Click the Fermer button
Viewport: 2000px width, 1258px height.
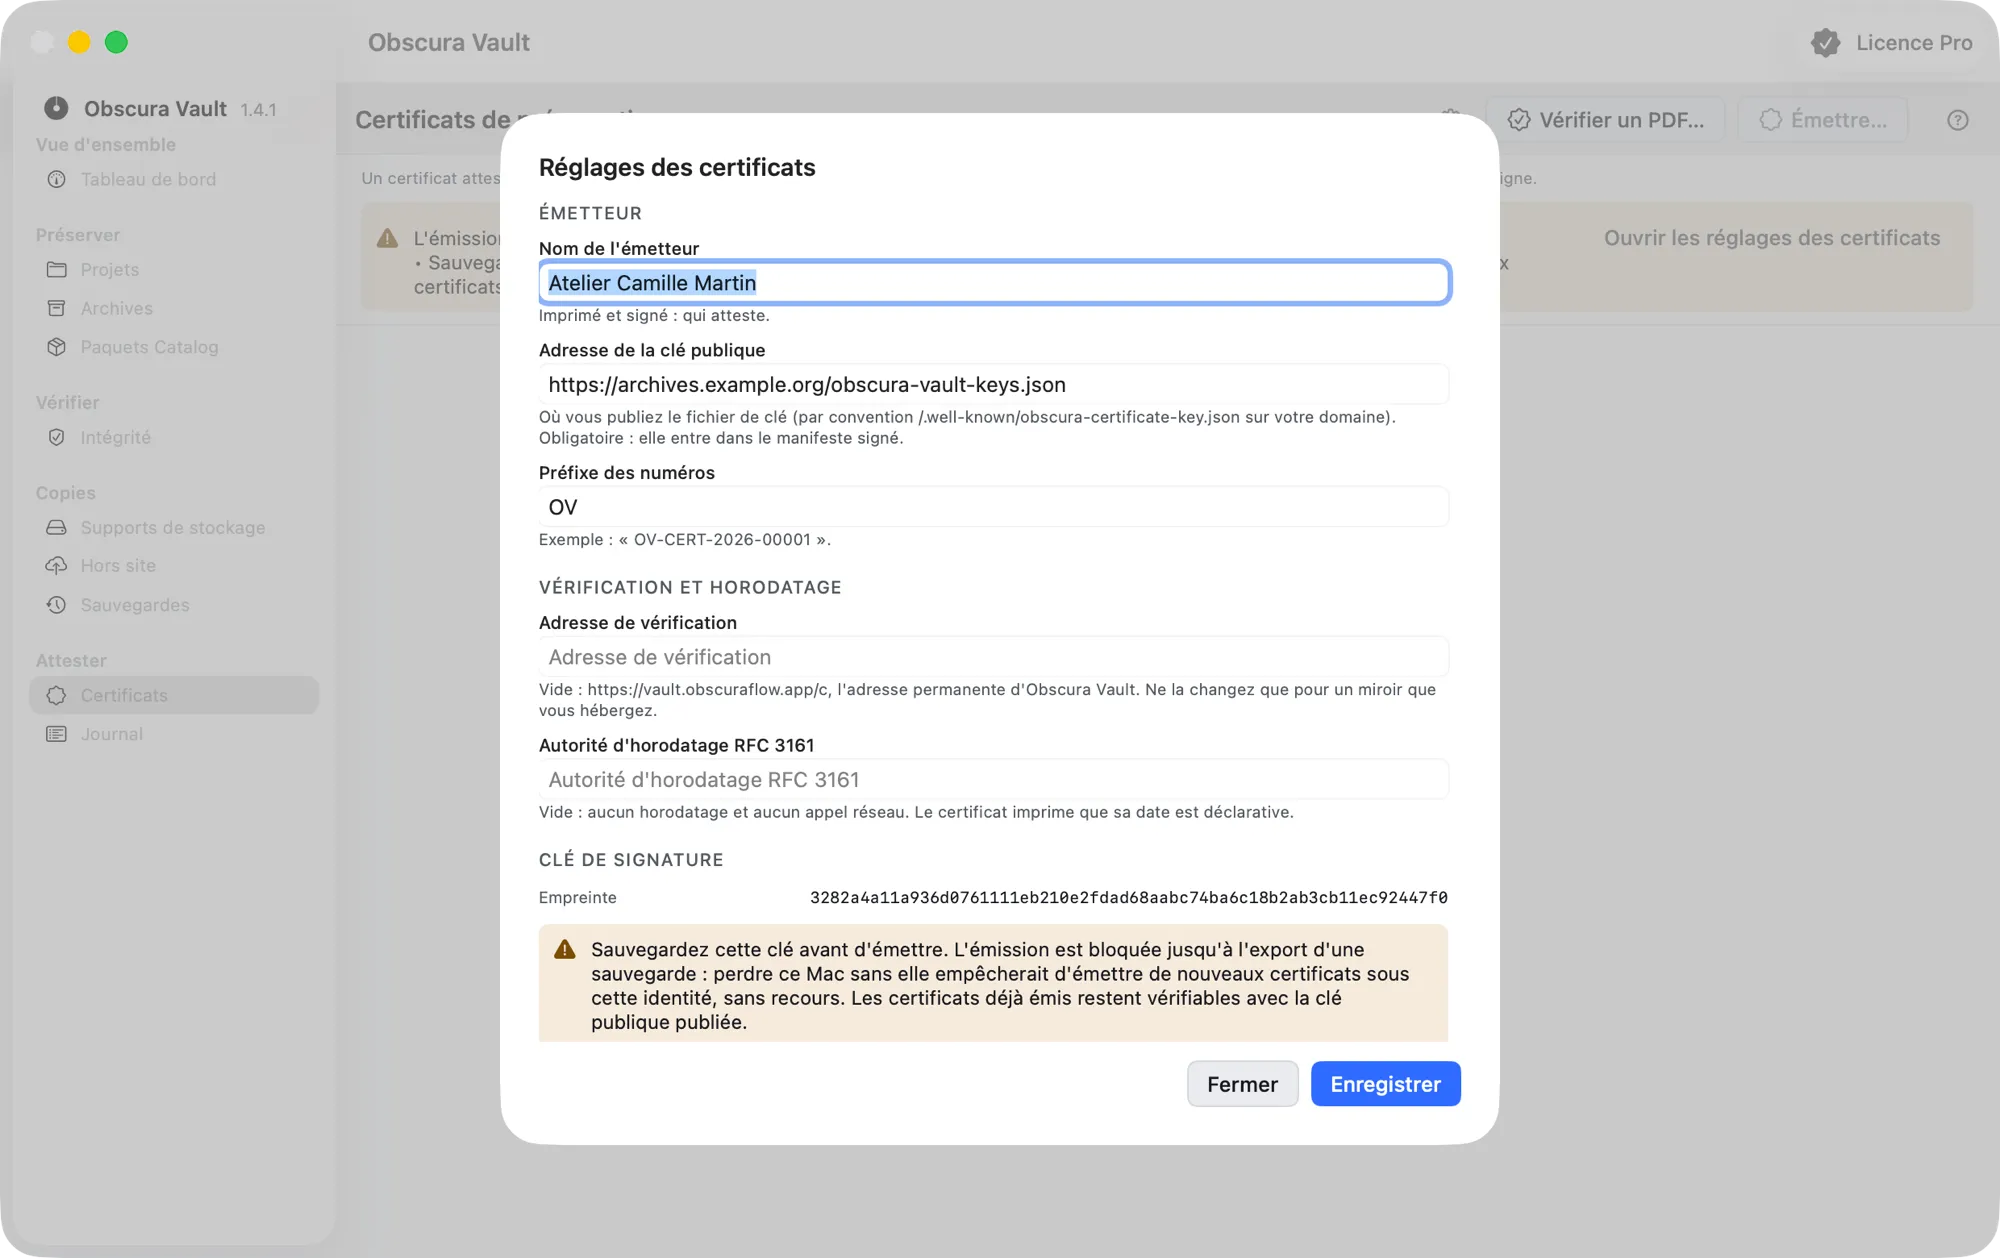pos(1242,1084)
